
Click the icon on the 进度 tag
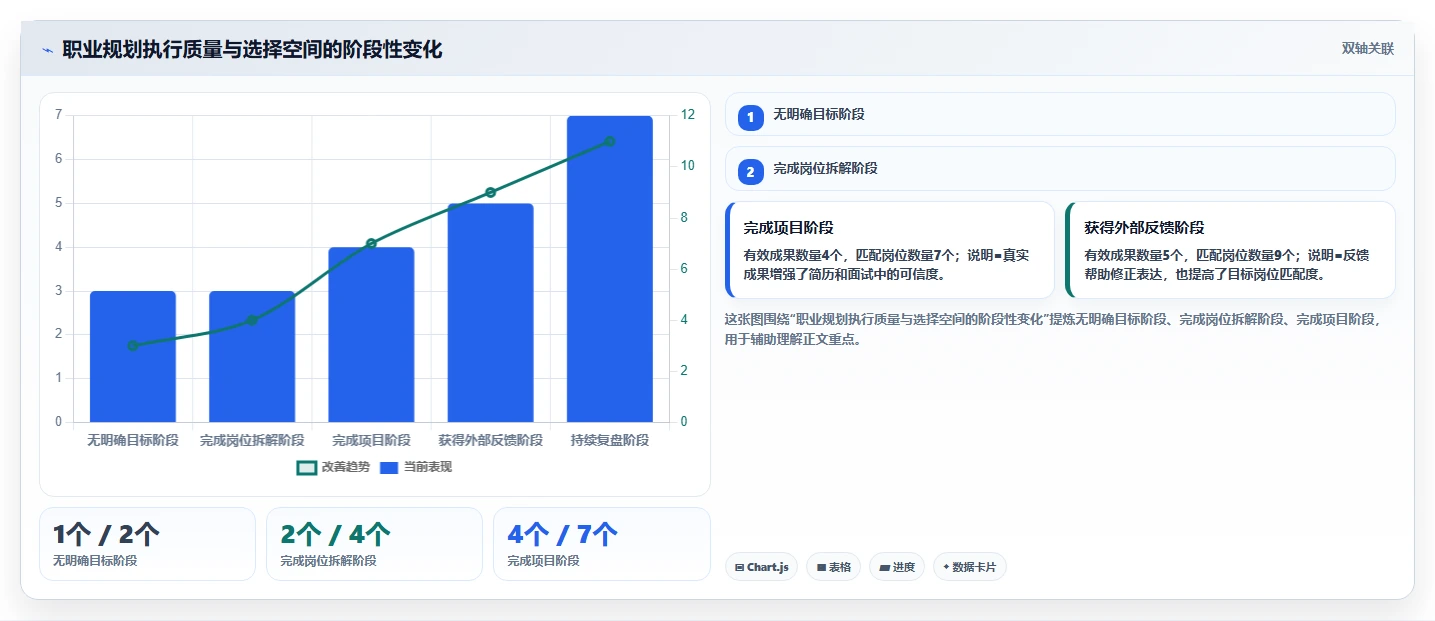(x=884, y=567)
